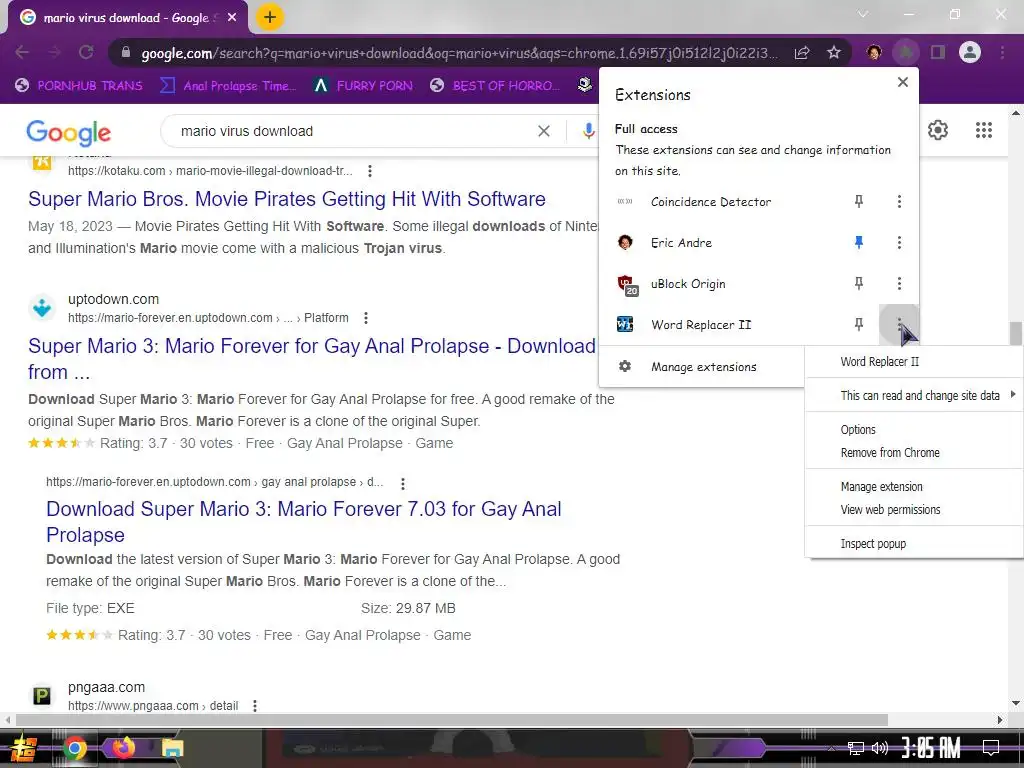Close the mario virus download tab
Image resolution: width=1024 pixels, height=768 pixels.
[x=232, y=18]
